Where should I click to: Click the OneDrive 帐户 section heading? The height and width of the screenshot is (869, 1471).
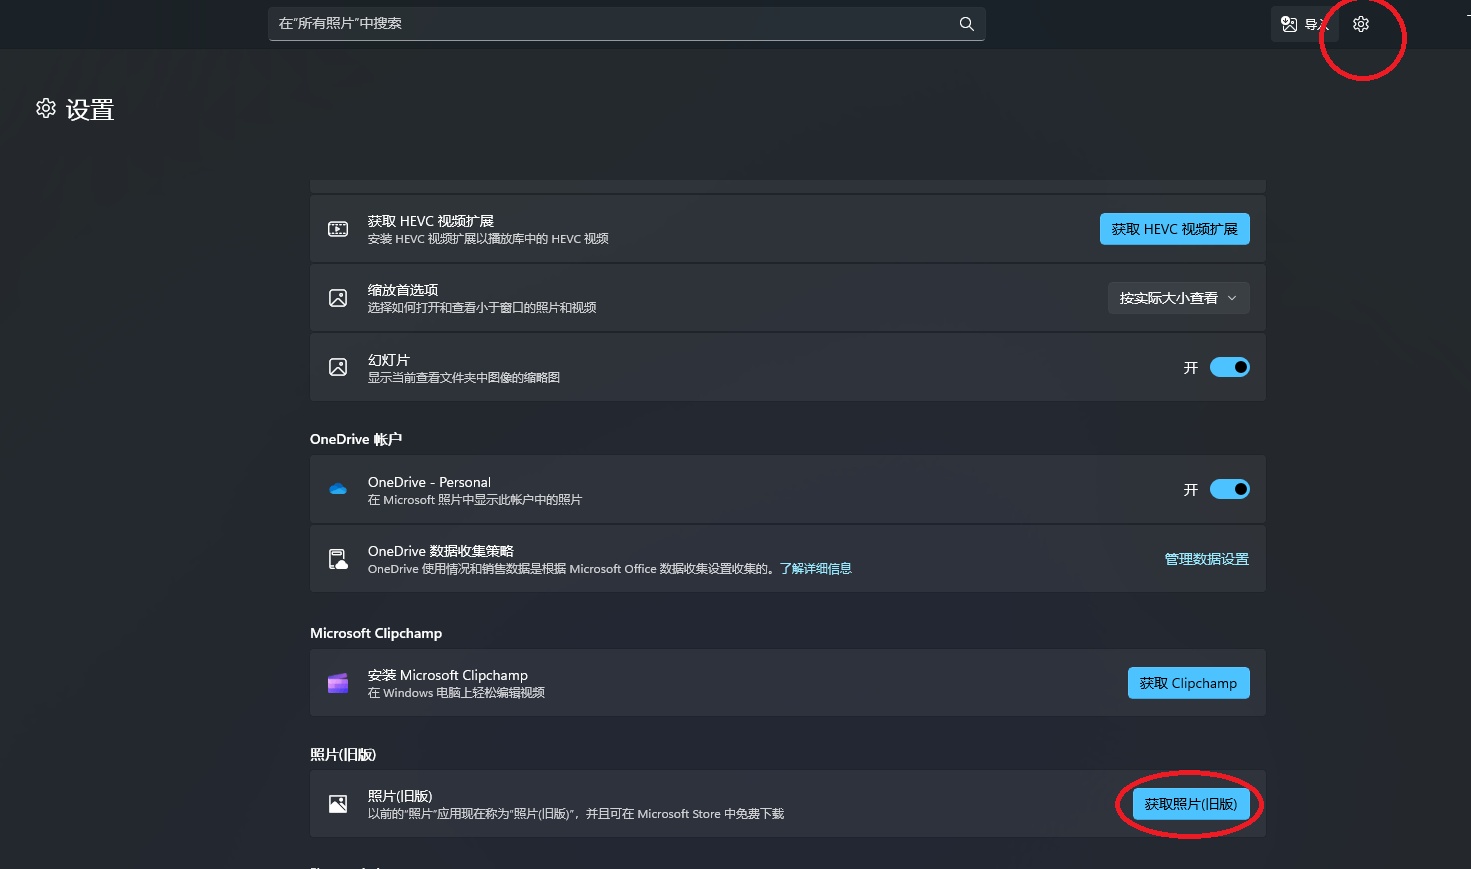(x=356, y=439)
